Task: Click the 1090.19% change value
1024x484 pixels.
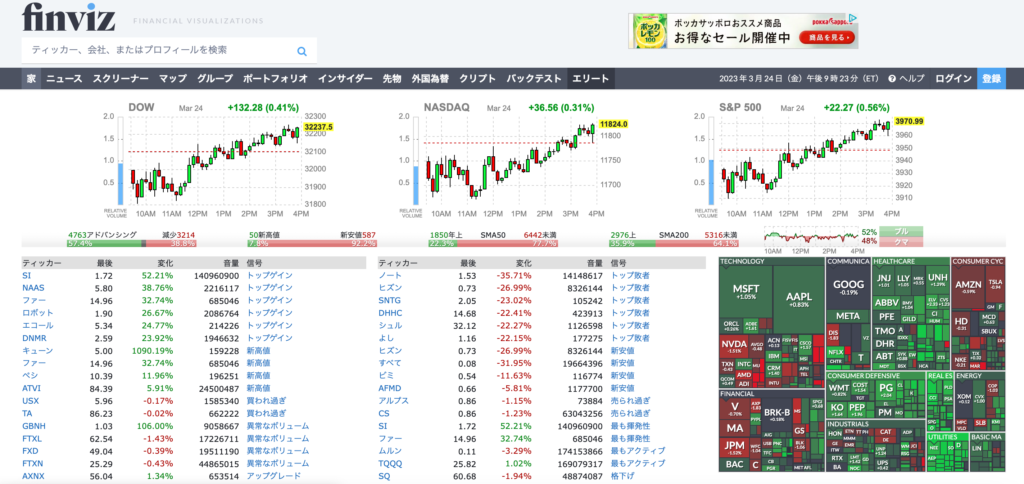Action: [x=152, y=351]
